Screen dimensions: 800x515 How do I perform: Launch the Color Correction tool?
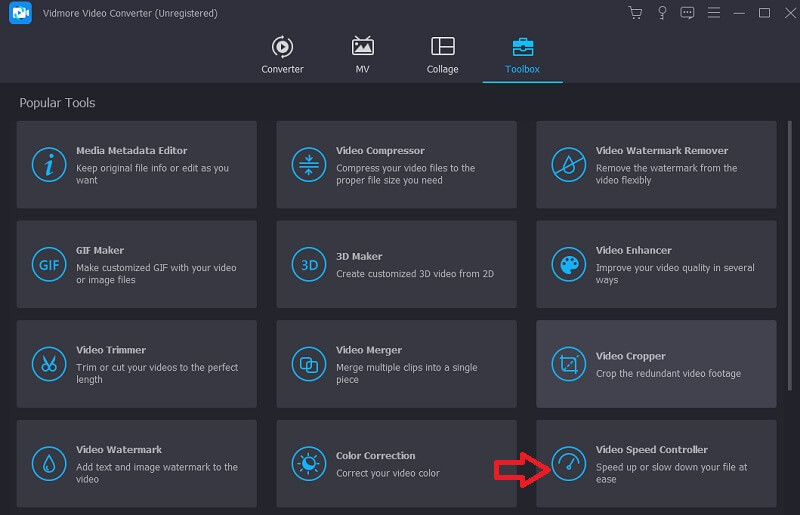[x=396, y=464]
